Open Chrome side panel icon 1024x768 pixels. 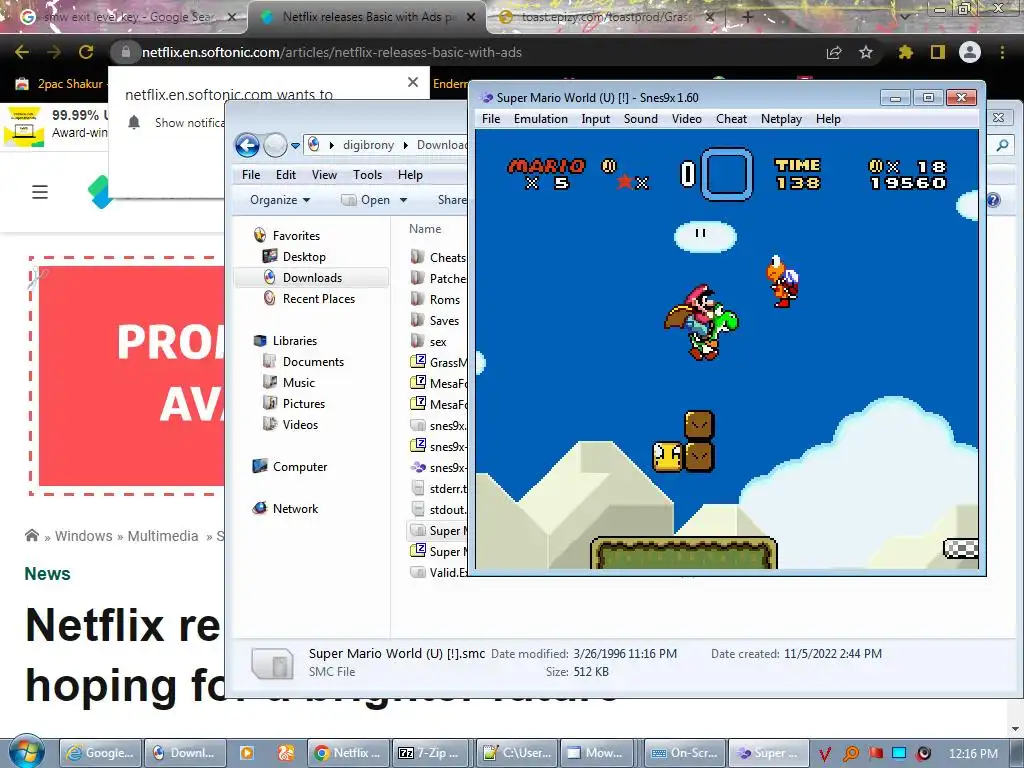tap(938, 52)
